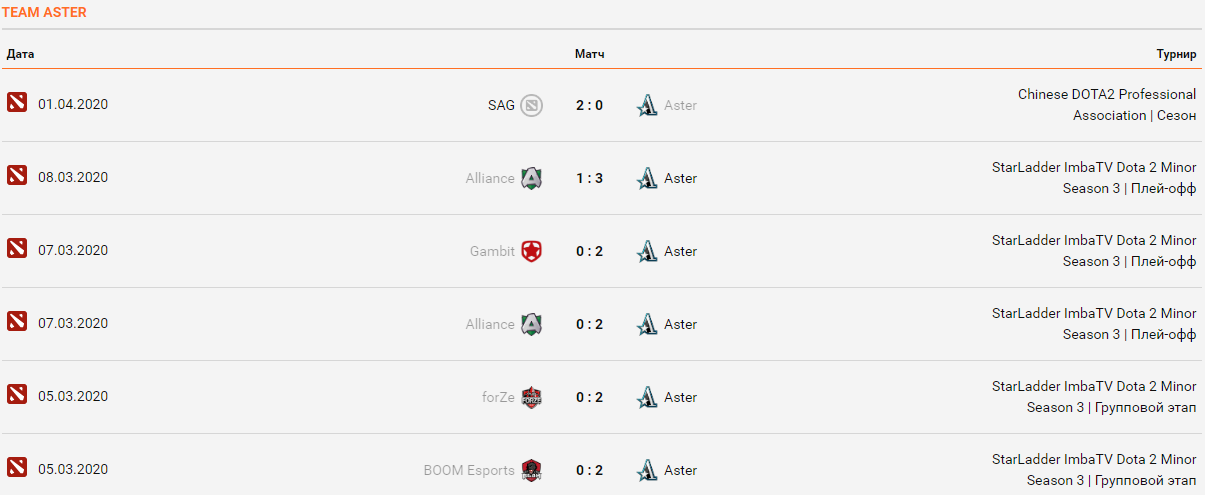Screen dimensions: 1205x495
Task: Click the TEAM ASTER heading
Action: click(44, 12)
